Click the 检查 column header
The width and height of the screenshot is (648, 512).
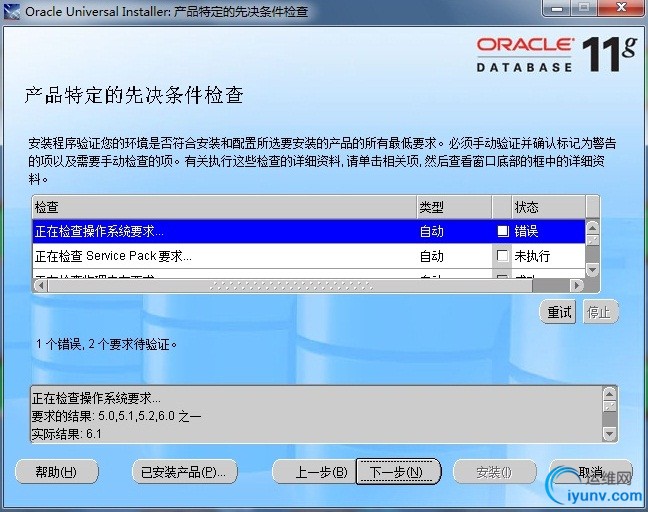click(224, 207)
